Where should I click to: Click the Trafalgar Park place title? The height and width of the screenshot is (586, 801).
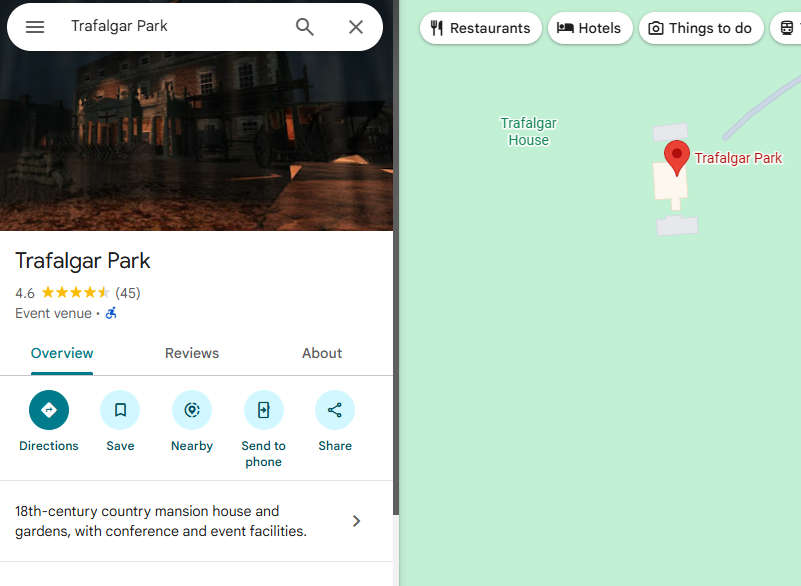point(83,261)
